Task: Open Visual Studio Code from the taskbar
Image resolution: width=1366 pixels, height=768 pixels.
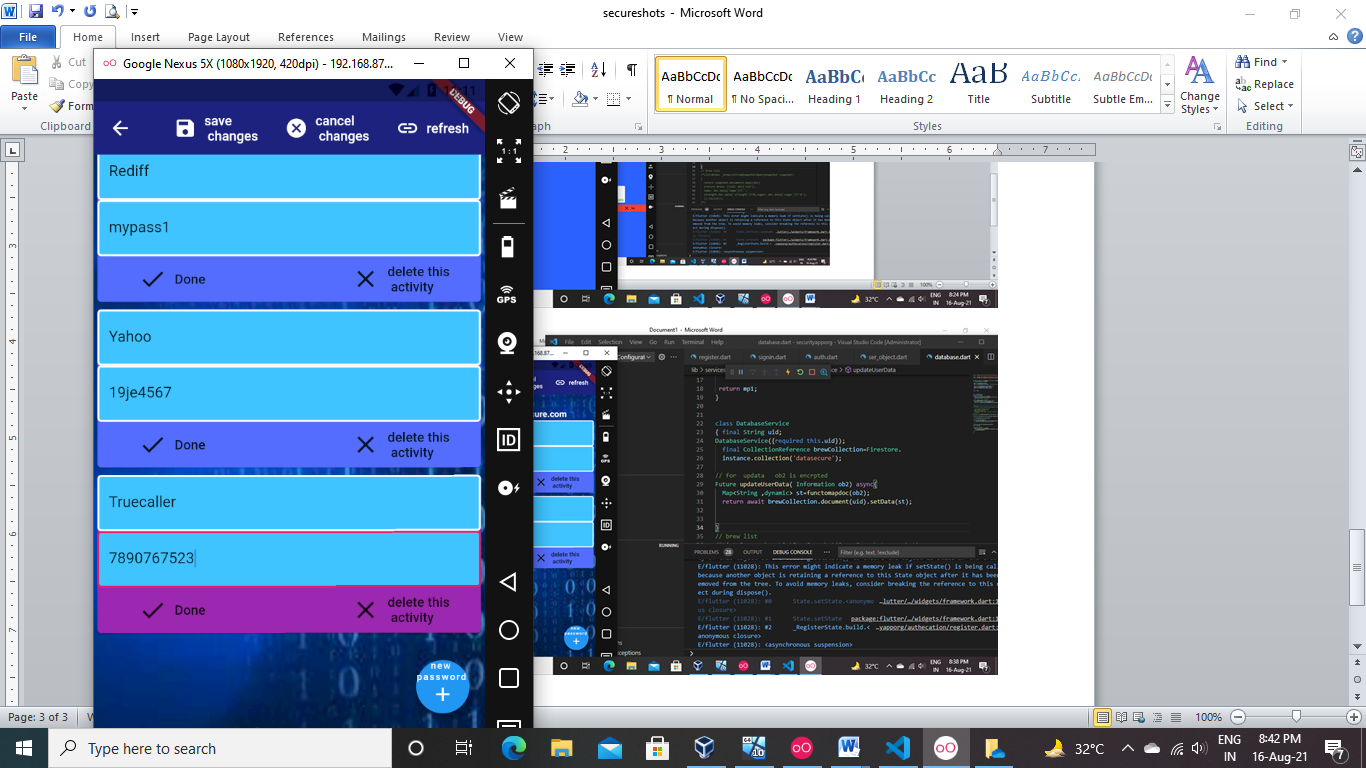Action: point(897,748)
